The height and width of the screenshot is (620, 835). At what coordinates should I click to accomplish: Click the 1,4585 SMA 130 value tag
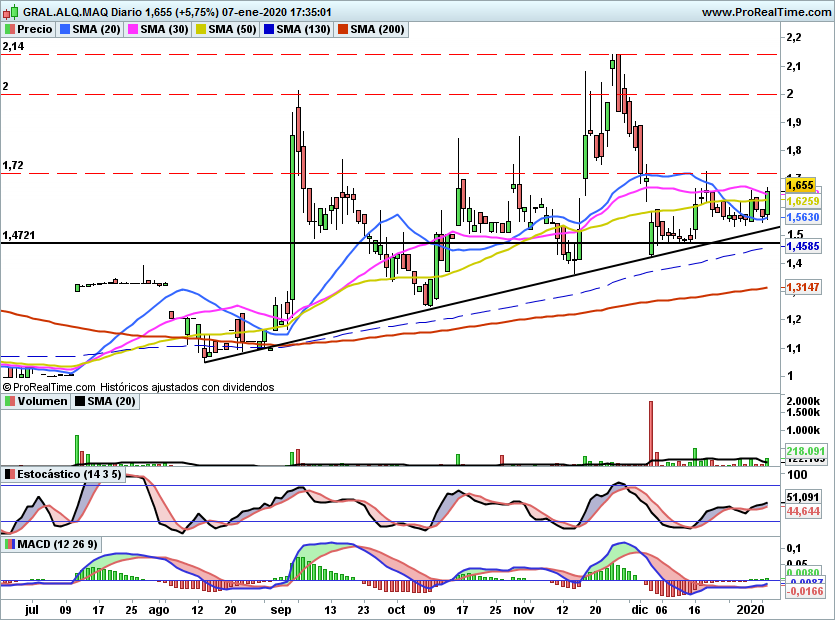pos(802,246)
